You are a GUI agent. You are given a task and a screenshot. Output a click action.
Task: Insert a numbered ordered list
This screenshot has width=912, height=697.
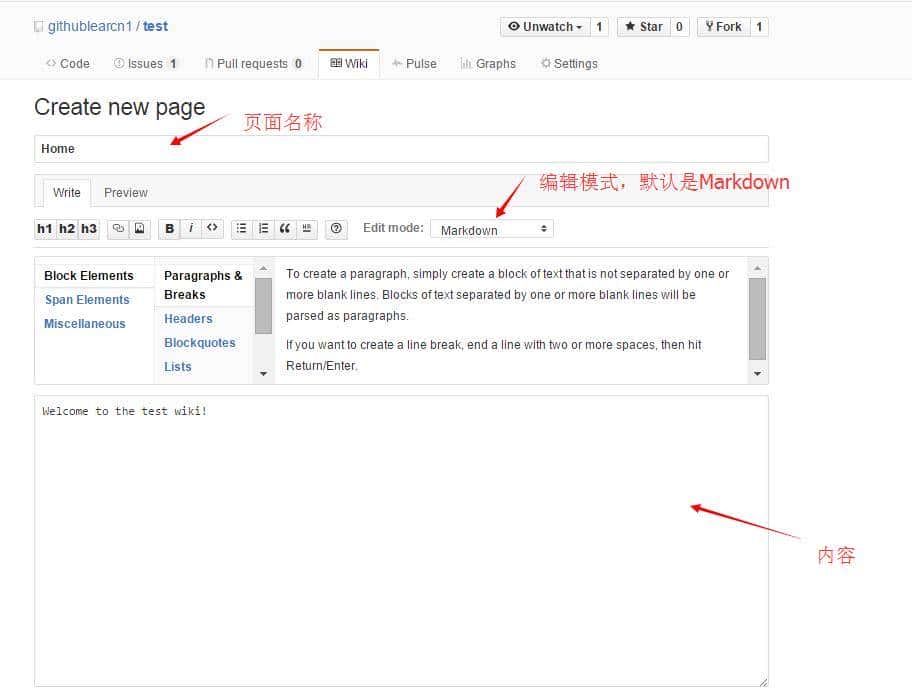click(x=263, y=229)
